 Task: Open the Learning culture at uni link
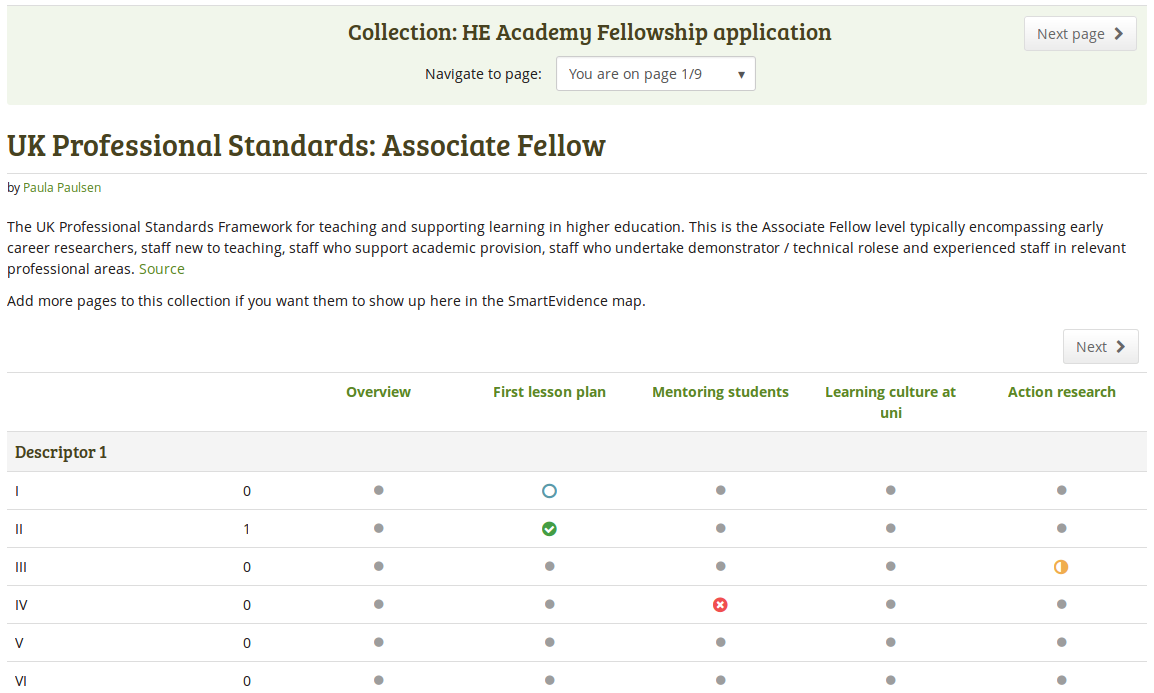pyautogui.click(x=891, y=402)
